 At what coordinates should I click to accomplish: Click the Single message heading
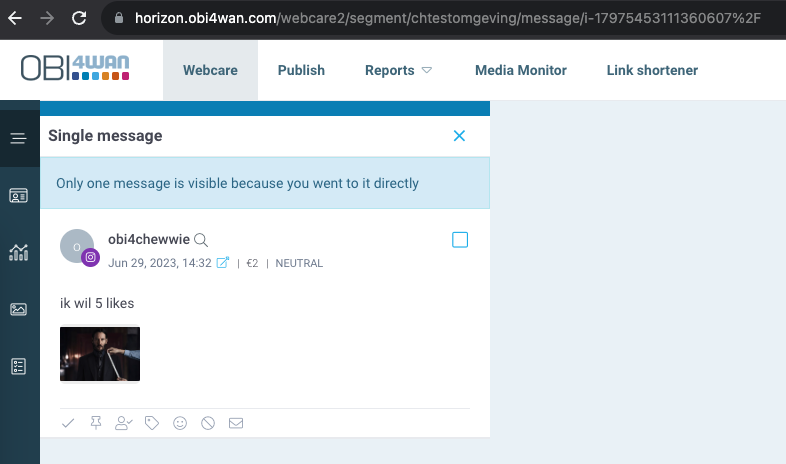pos(105,136)
